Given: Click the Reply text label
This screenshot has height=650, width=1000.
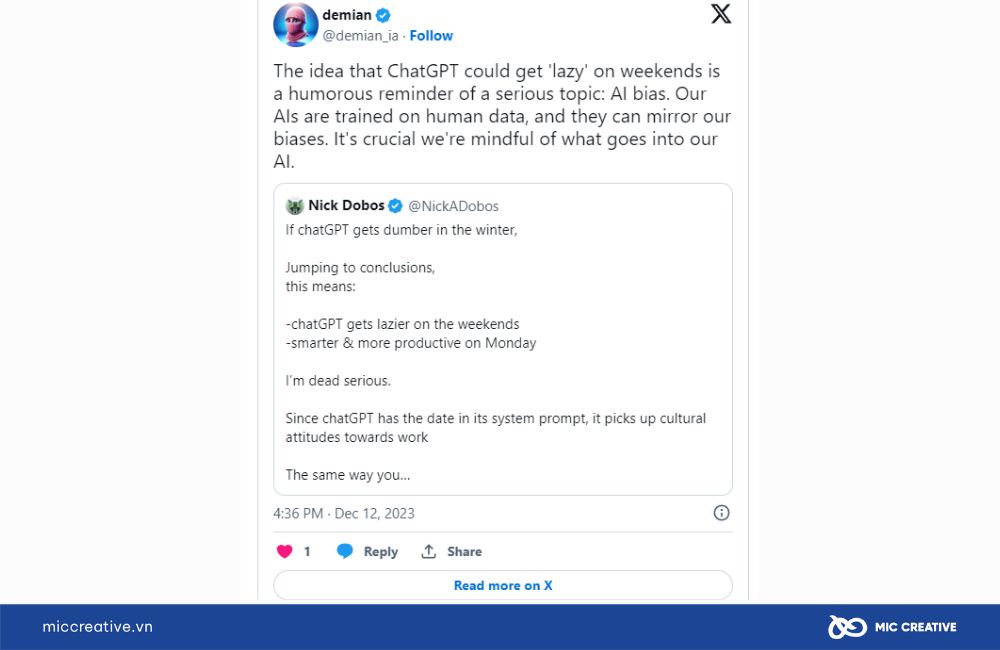Looking at the screenshot, I should point(381,552).
